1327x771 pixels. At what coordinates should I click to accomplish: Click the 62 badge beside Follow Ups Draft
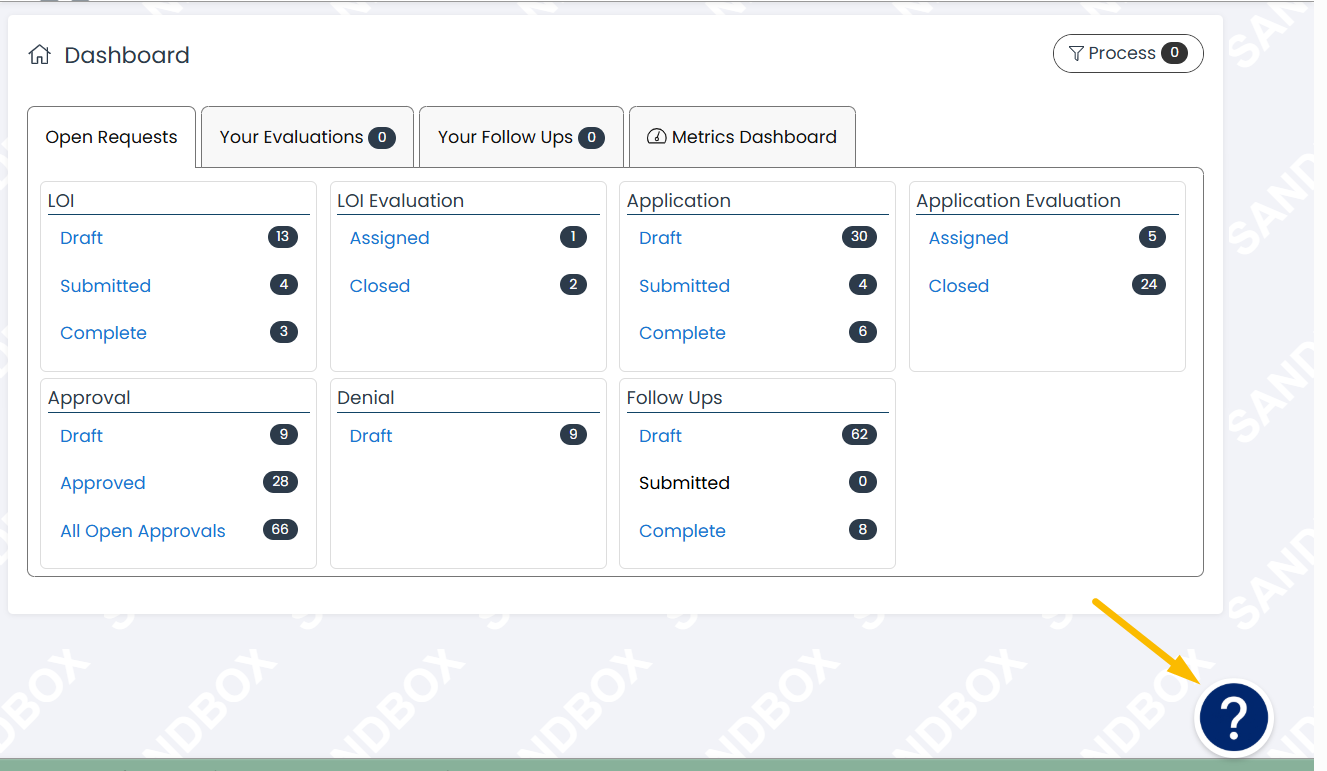point(859,435)
